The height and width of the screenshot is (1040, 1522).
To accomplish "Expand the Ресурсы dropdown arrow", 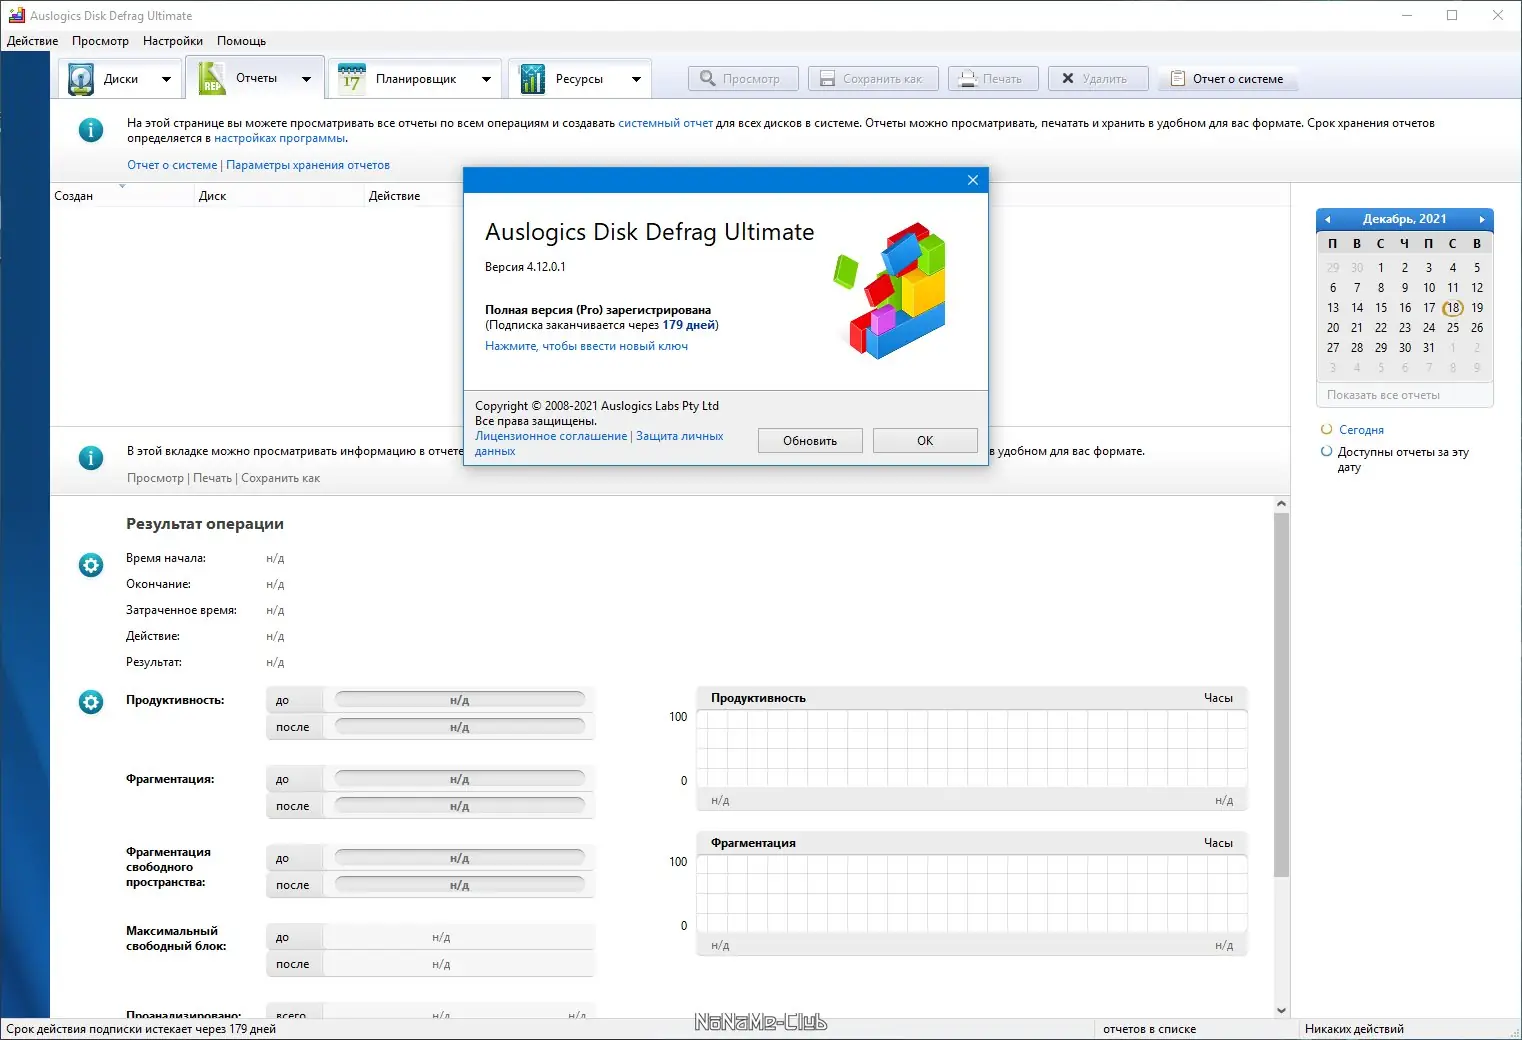I will click(636, 79).
